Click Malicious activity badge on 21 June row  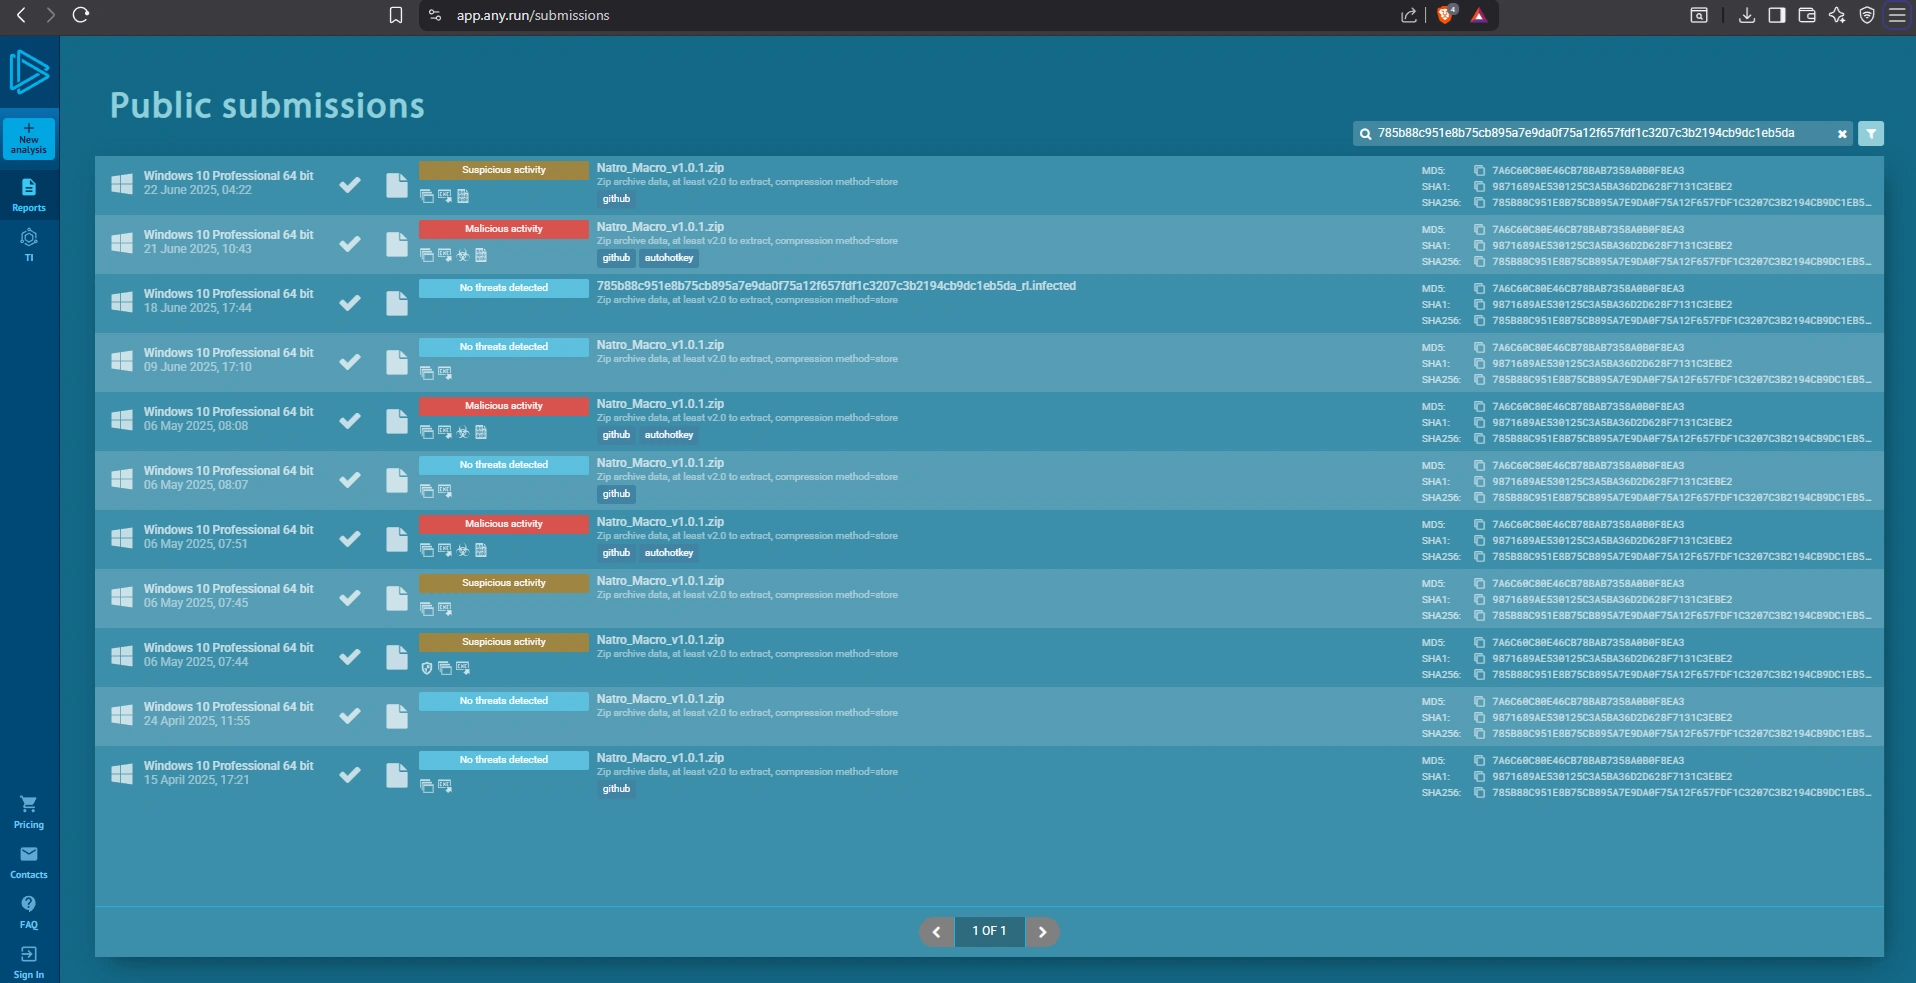(x=504, y=229)
